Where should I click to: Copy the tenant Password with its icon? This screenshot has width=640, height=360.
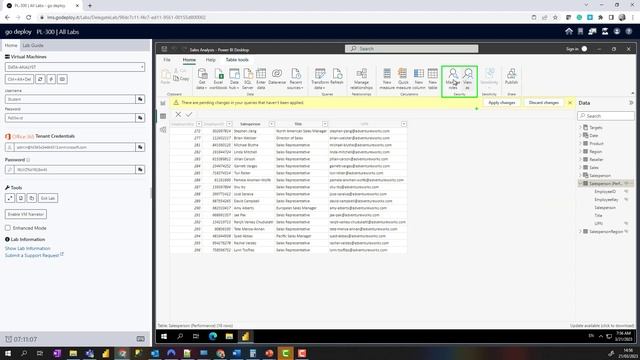coord(140,169)
